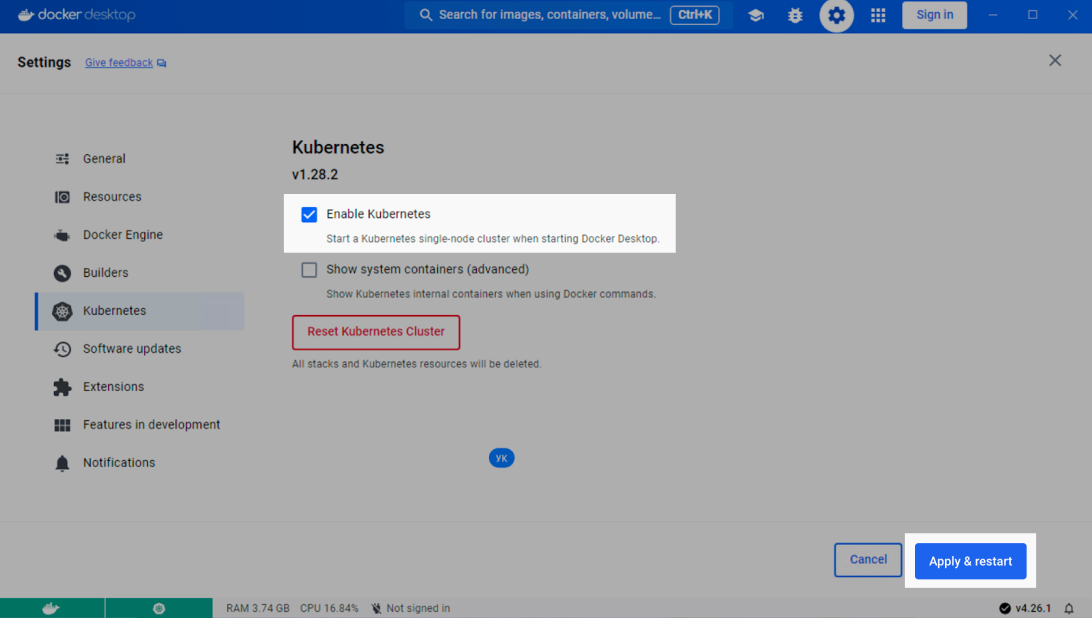Click the search images and containers field
Image resolution: width=1092 pixels, height=618 pixels.
tap(549, 15)
